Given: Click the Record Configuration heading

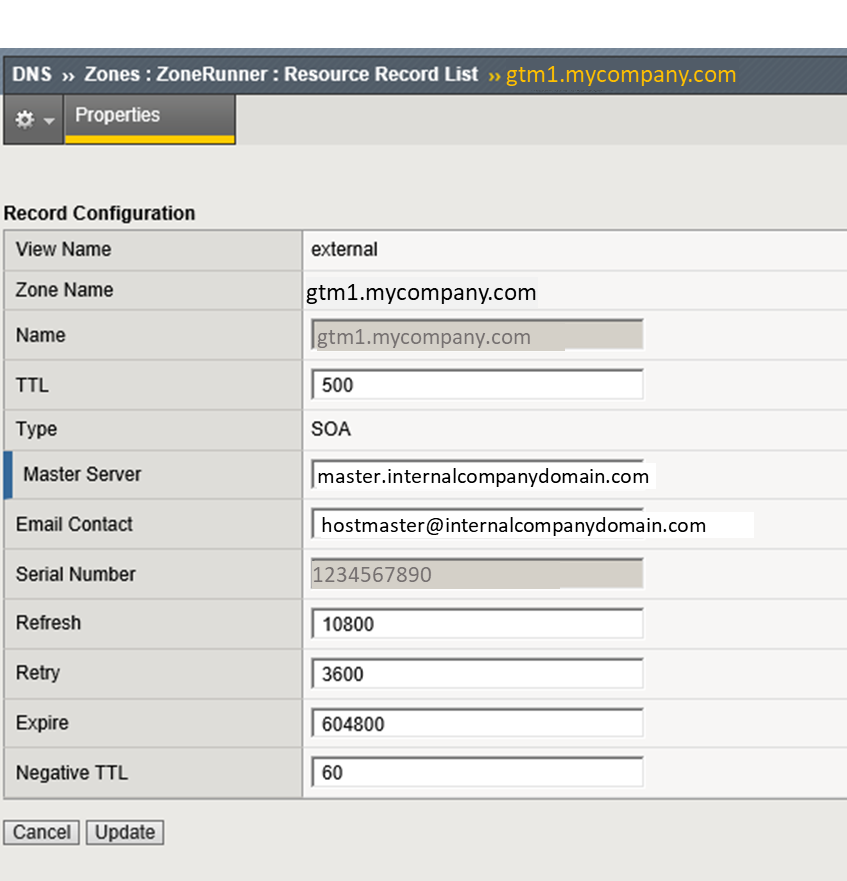Looking at the screenshot, I should click(99, 213).
